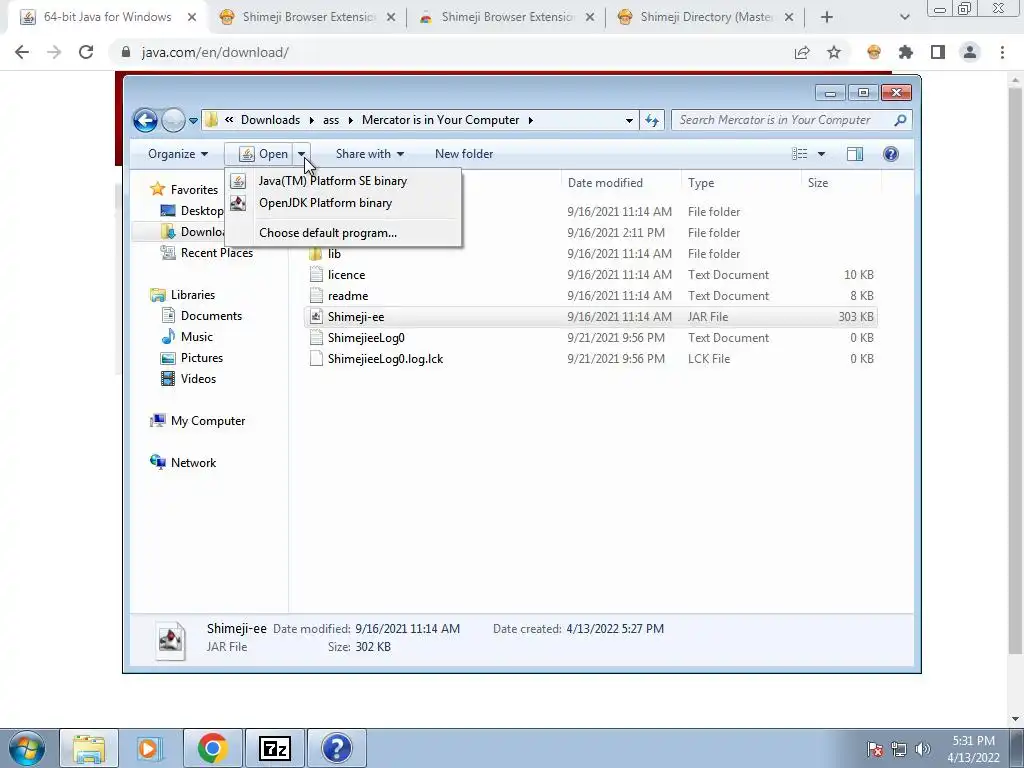Viewport: 1024px width, 768px height.
Task: Click the Open toolbar button
Action: 264,154
